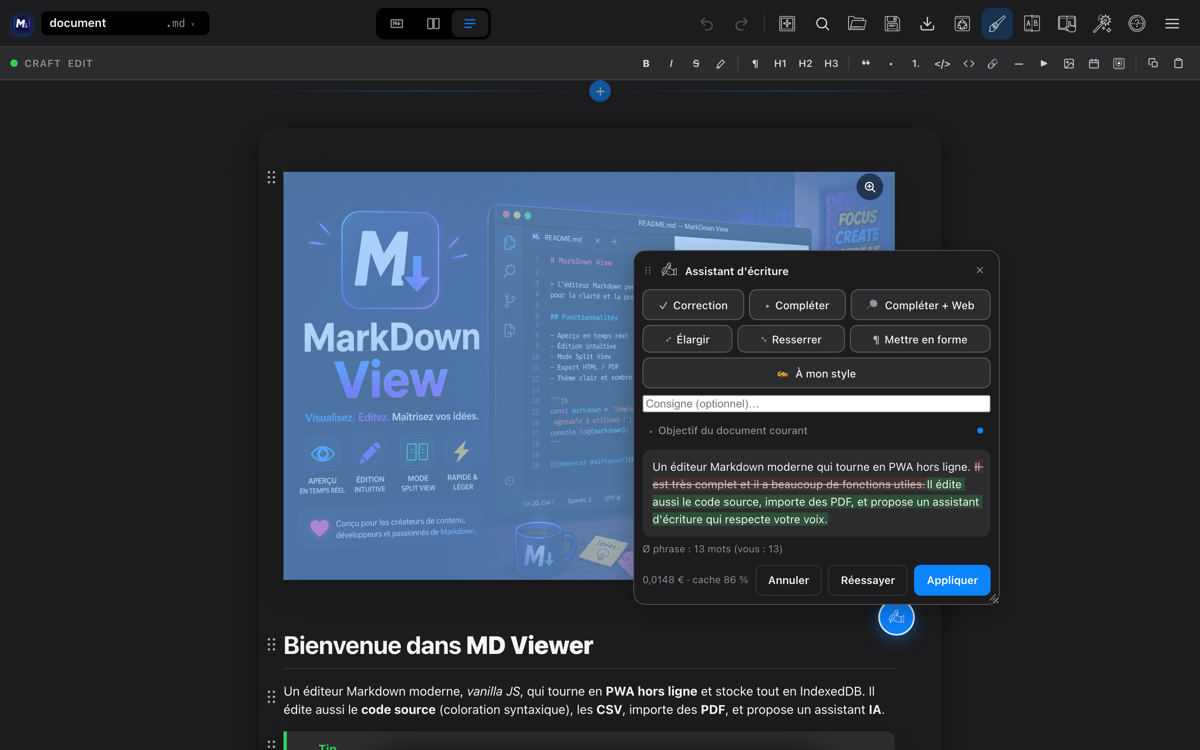Focus the Consigne (optionnel) input
This screenshot has height=750, width=1200.
click(816, 404)
